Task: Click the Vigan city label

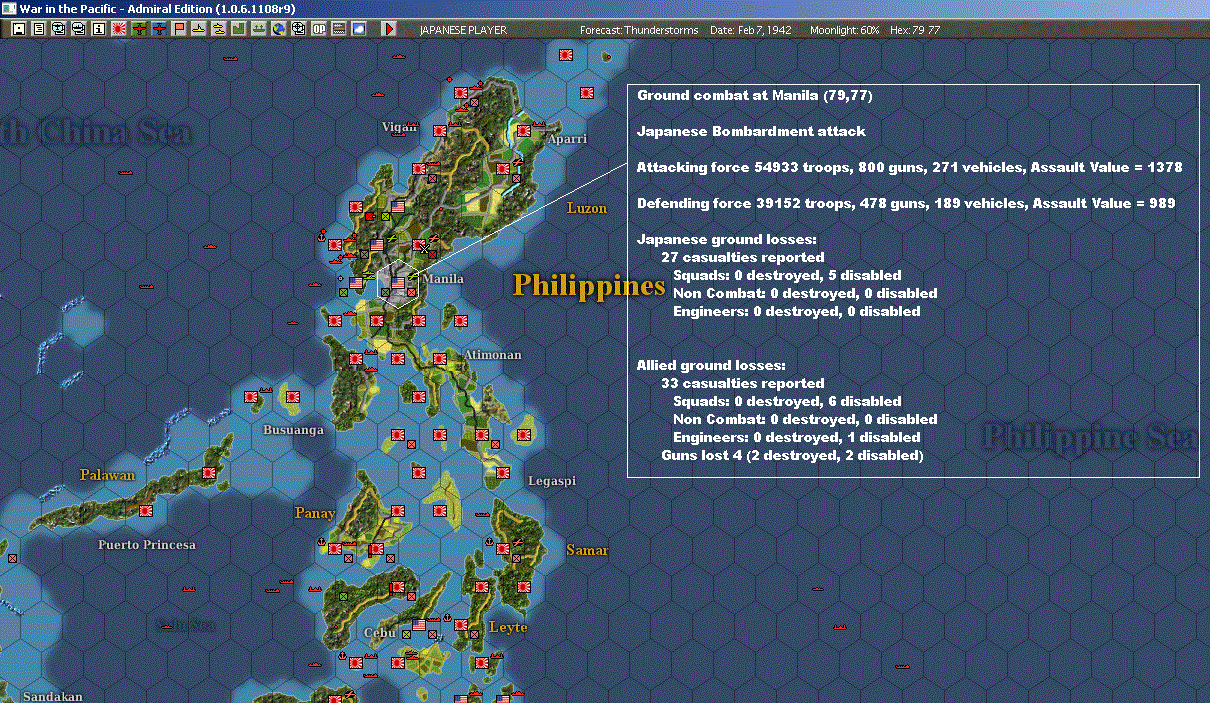Action: point(400,127)
